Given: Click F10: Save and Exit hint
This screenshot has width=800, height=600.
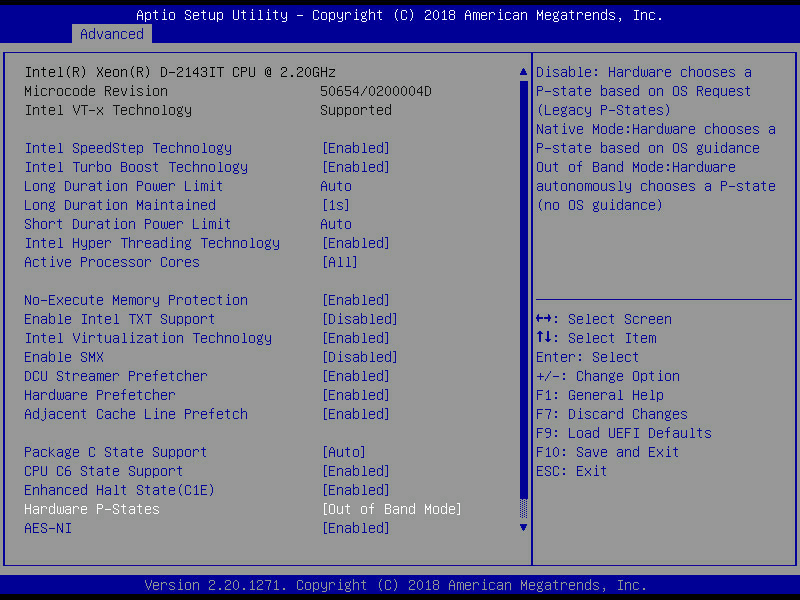Looking at the screenshot, I should tap(608, 452).
